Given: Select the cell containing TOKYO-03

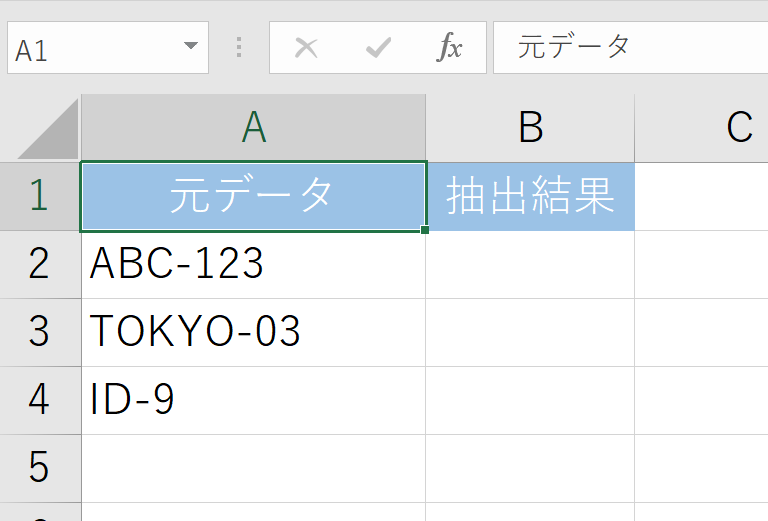Looking at the screenshot, I should [253, 332].
